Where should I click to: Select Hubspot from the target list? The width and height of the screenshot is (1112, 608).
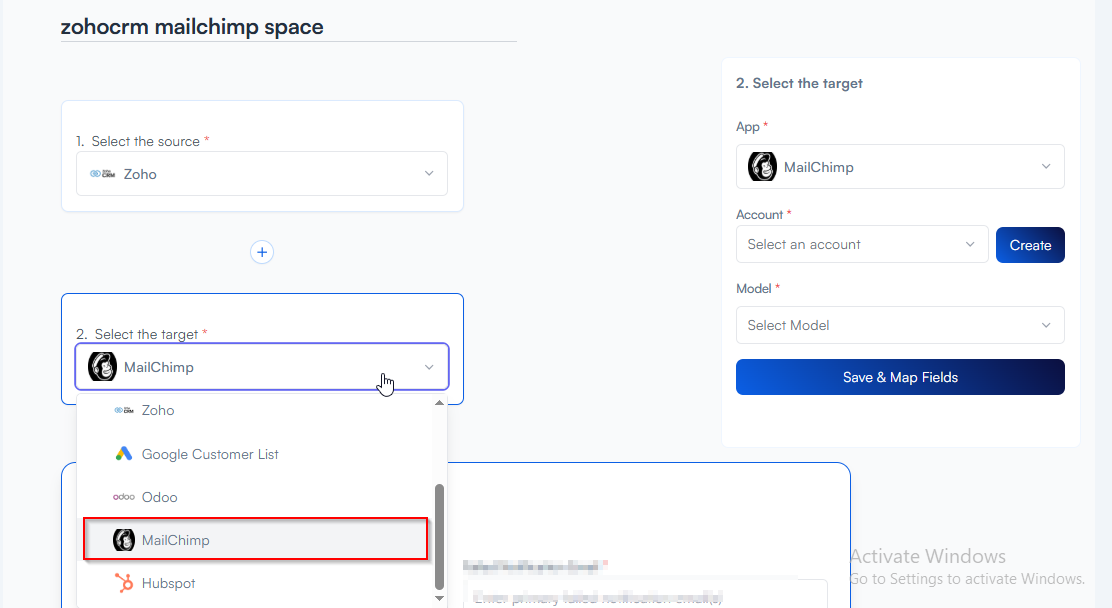(169, 583)
